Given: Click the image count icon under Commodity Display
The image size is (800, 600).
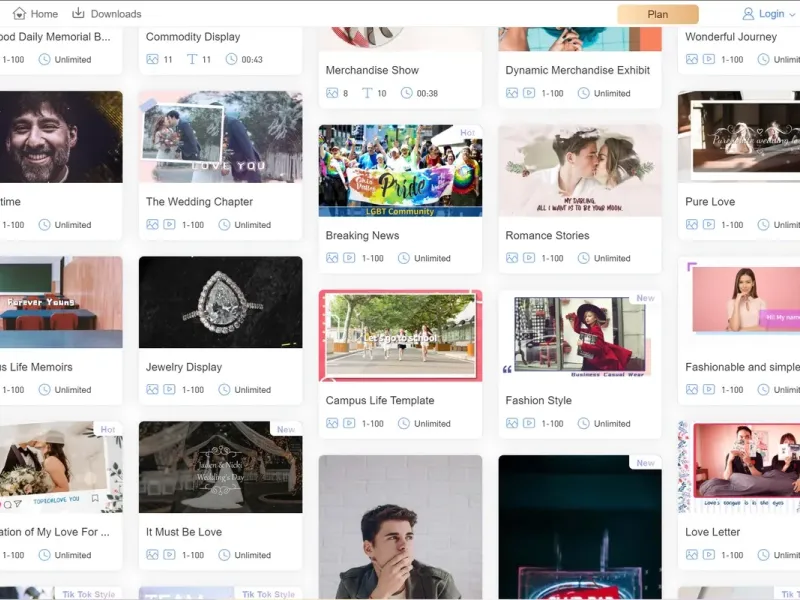Looking at the screenshot, I should tap(152, 59).
